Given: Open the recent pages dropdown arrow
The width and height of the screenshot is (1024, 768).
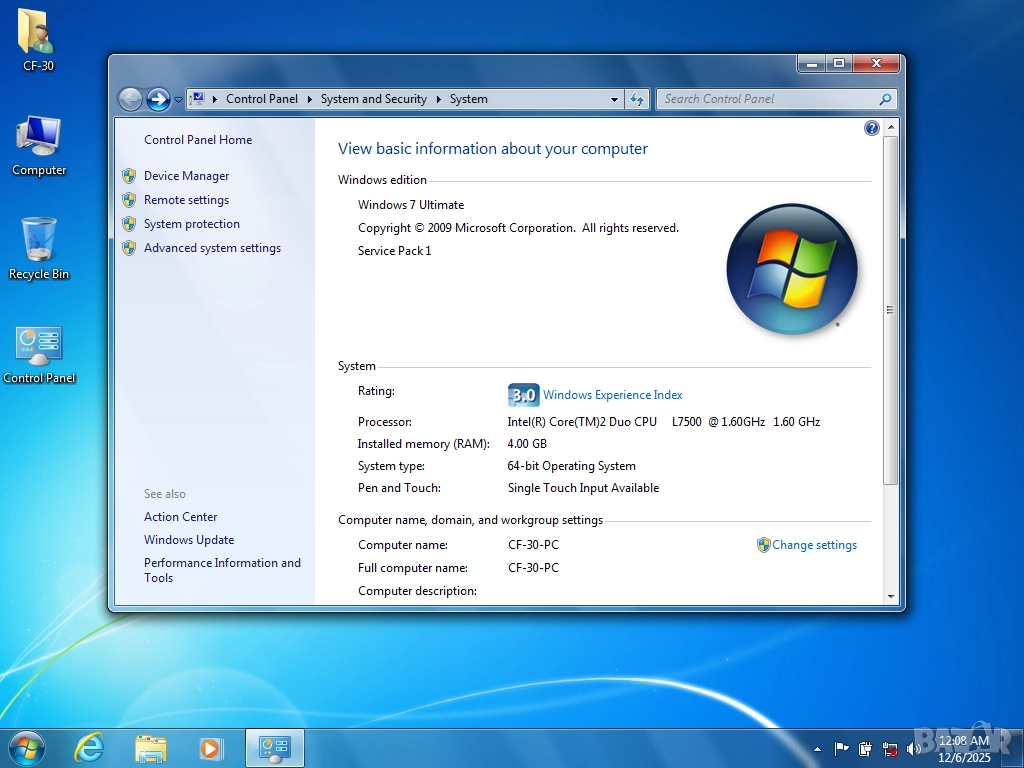Looking at the screenshot, I should point(178,100).
